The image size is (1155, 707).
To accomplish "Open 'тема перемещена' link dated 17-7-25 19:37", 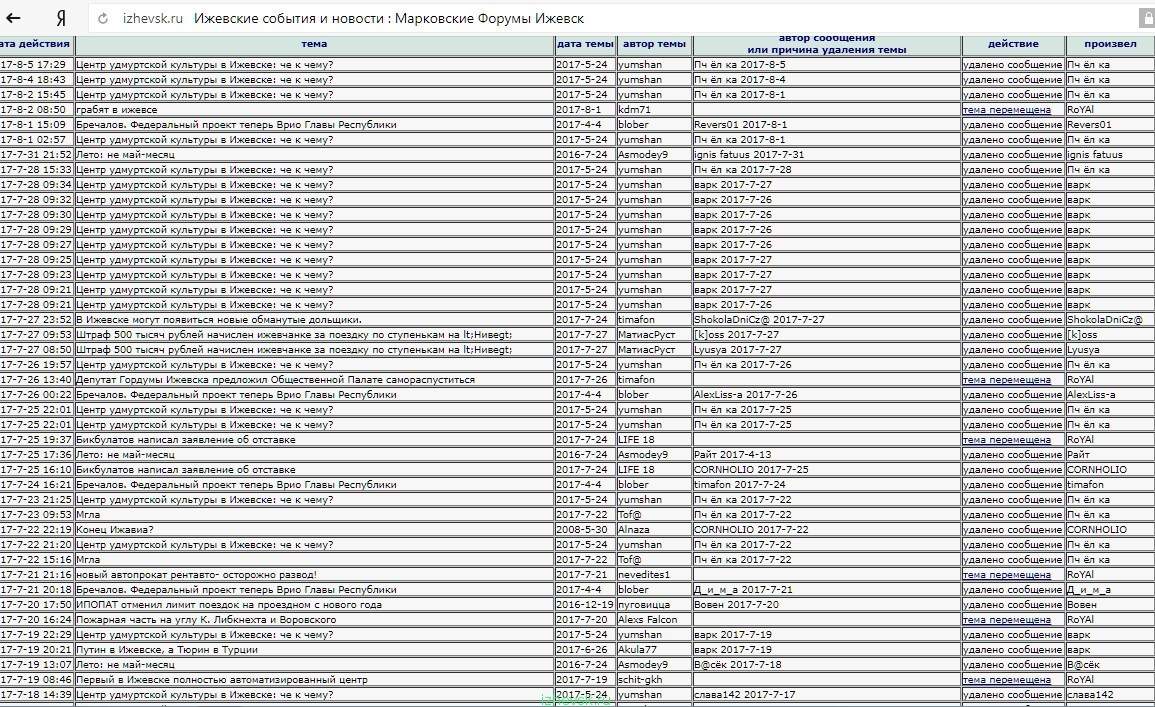I will click(1006, 440).
